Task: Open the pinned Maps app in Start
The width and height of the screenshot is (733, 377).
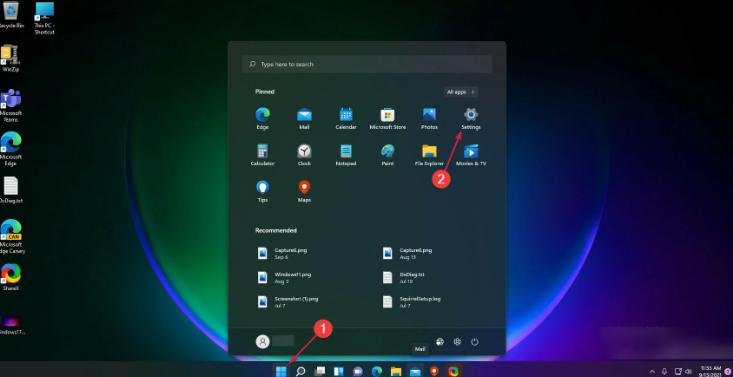Action: click(304, 191)
